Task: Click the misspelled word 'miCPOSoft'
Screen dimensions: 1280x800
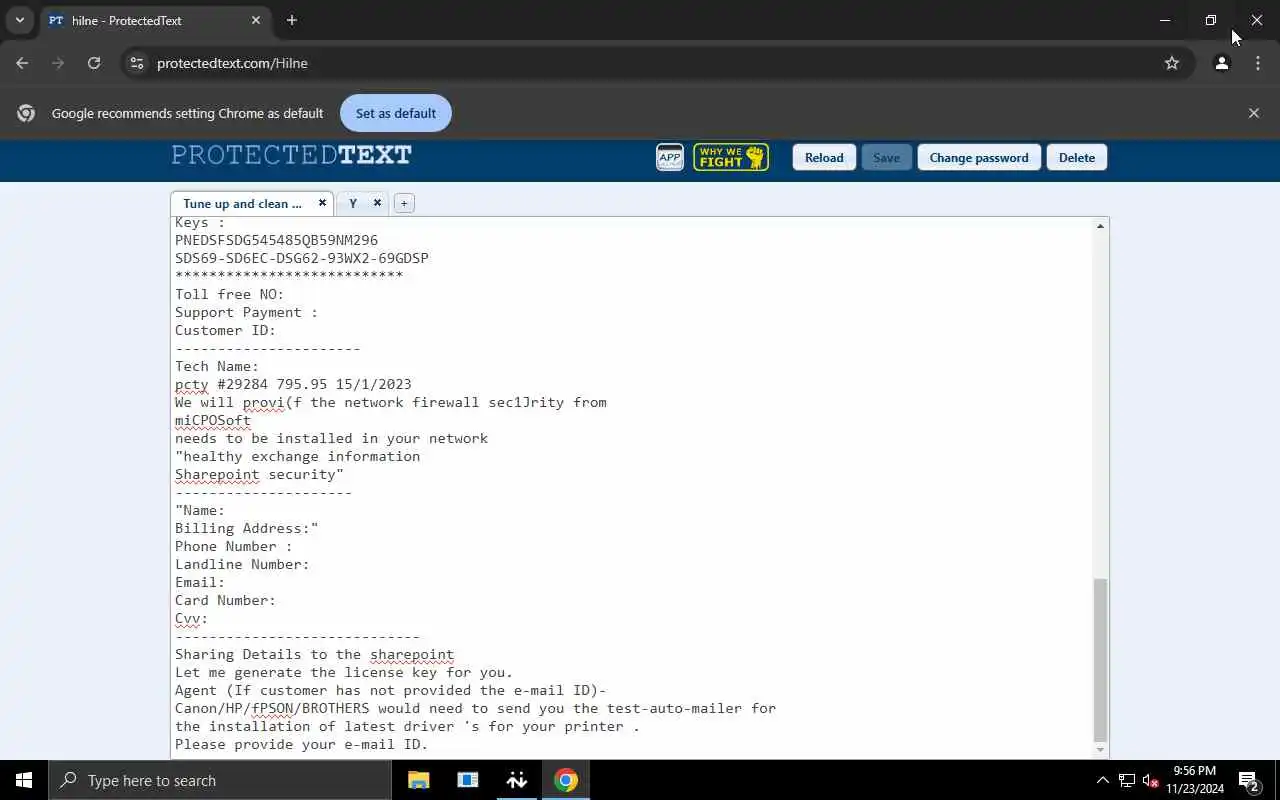Action: point(213,420)
